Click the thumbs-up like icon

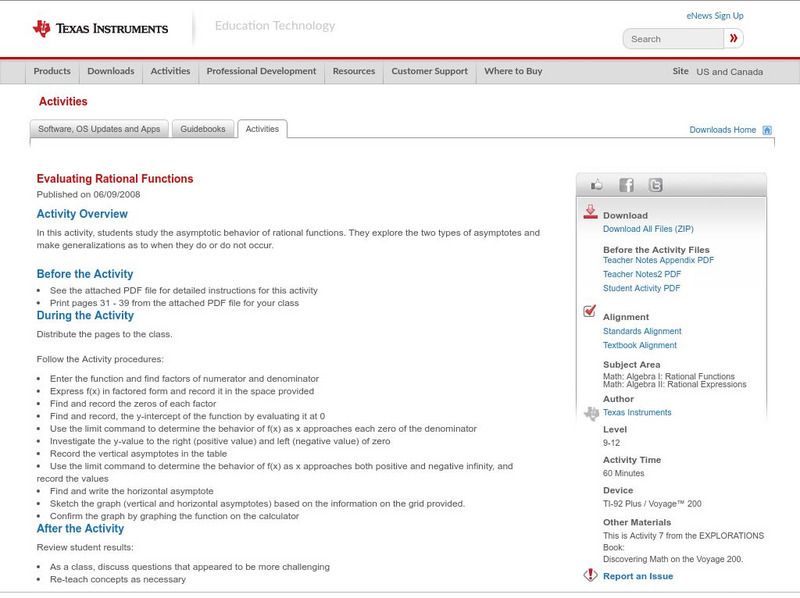tap(596, 185)
